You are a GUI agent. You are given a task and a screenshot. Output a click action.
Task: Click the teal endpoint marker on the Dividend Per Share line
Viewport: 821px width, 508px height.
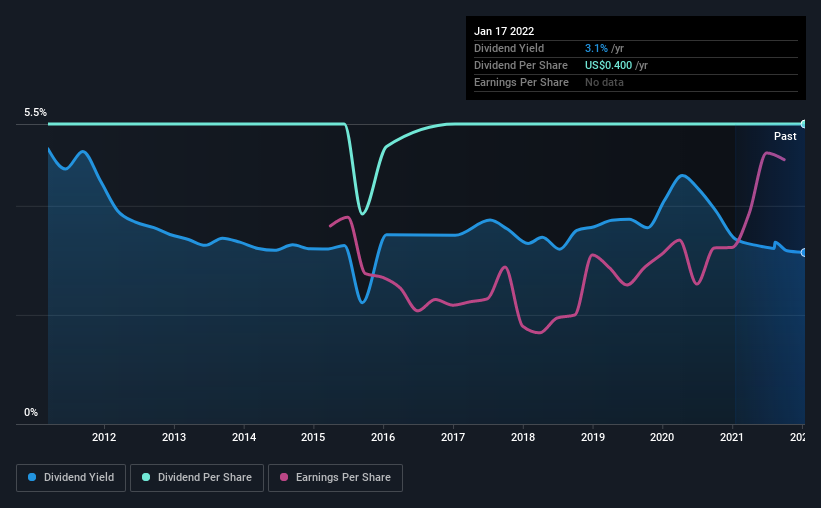pyautogui.click(x=803, y=124)
